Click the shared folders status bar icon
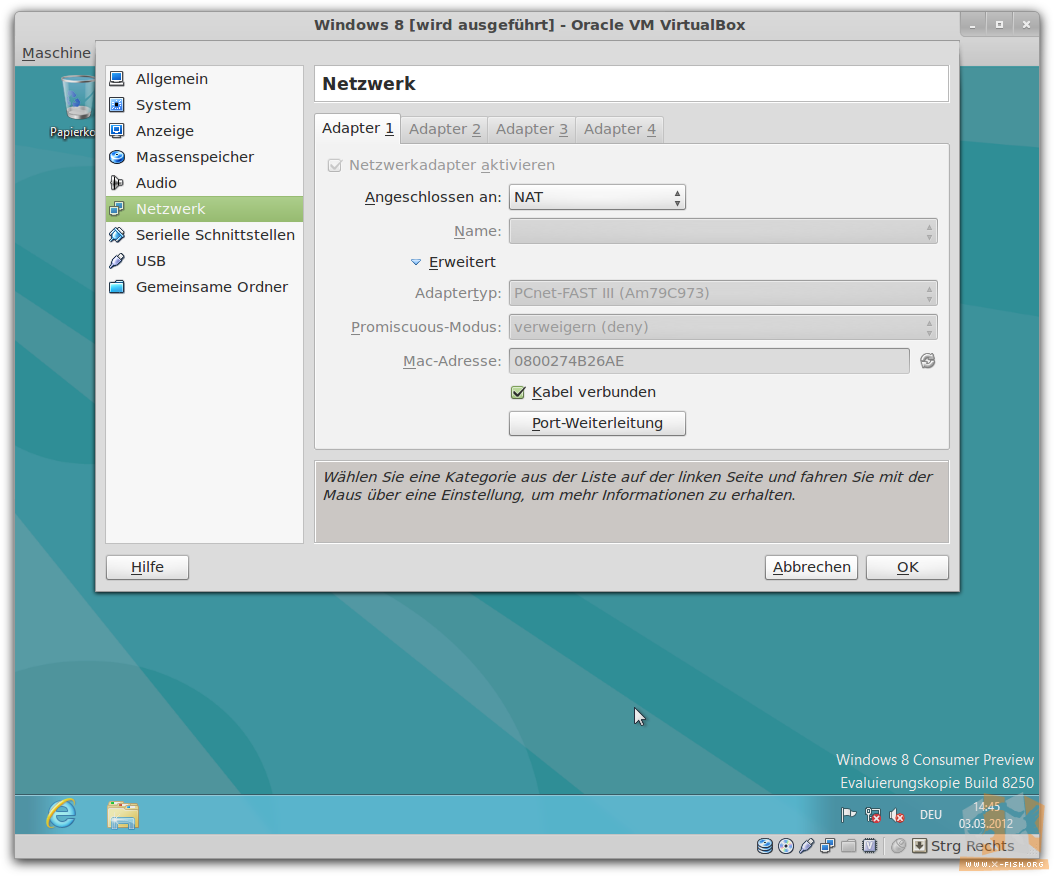This screenshot has height=876, width=1054. pyautogui.click(x=848, y=846)
